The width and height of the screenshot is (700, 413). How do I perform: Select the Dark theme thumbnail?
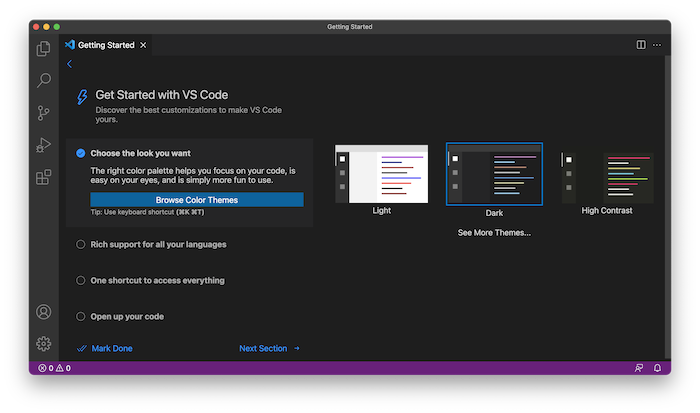(494, 174)
